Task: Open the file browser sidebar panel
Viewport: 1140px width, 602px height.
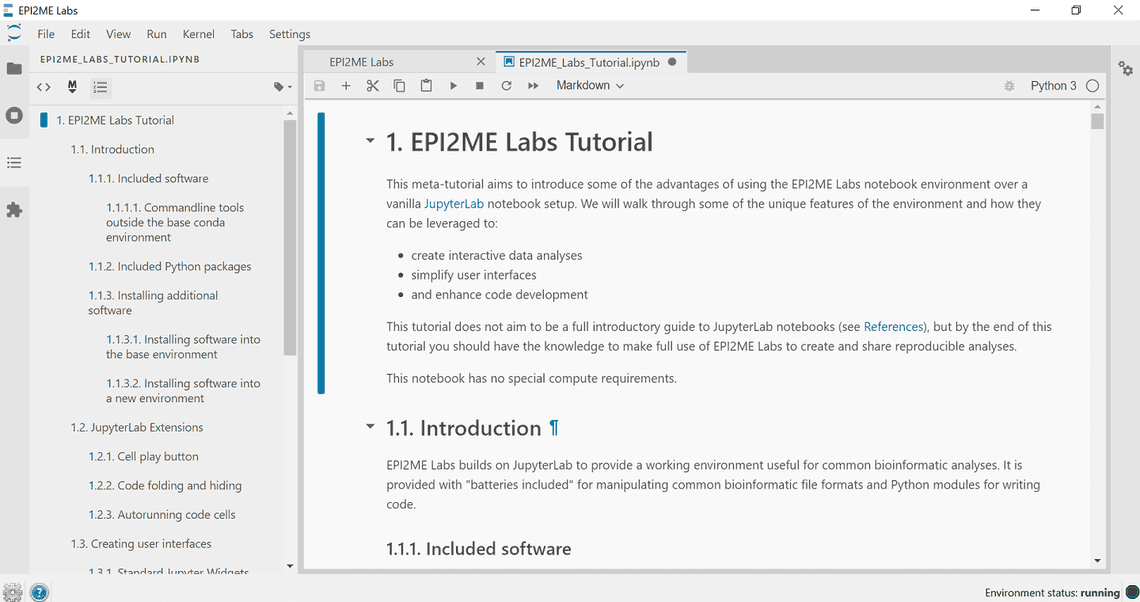Action: (14, 69)
